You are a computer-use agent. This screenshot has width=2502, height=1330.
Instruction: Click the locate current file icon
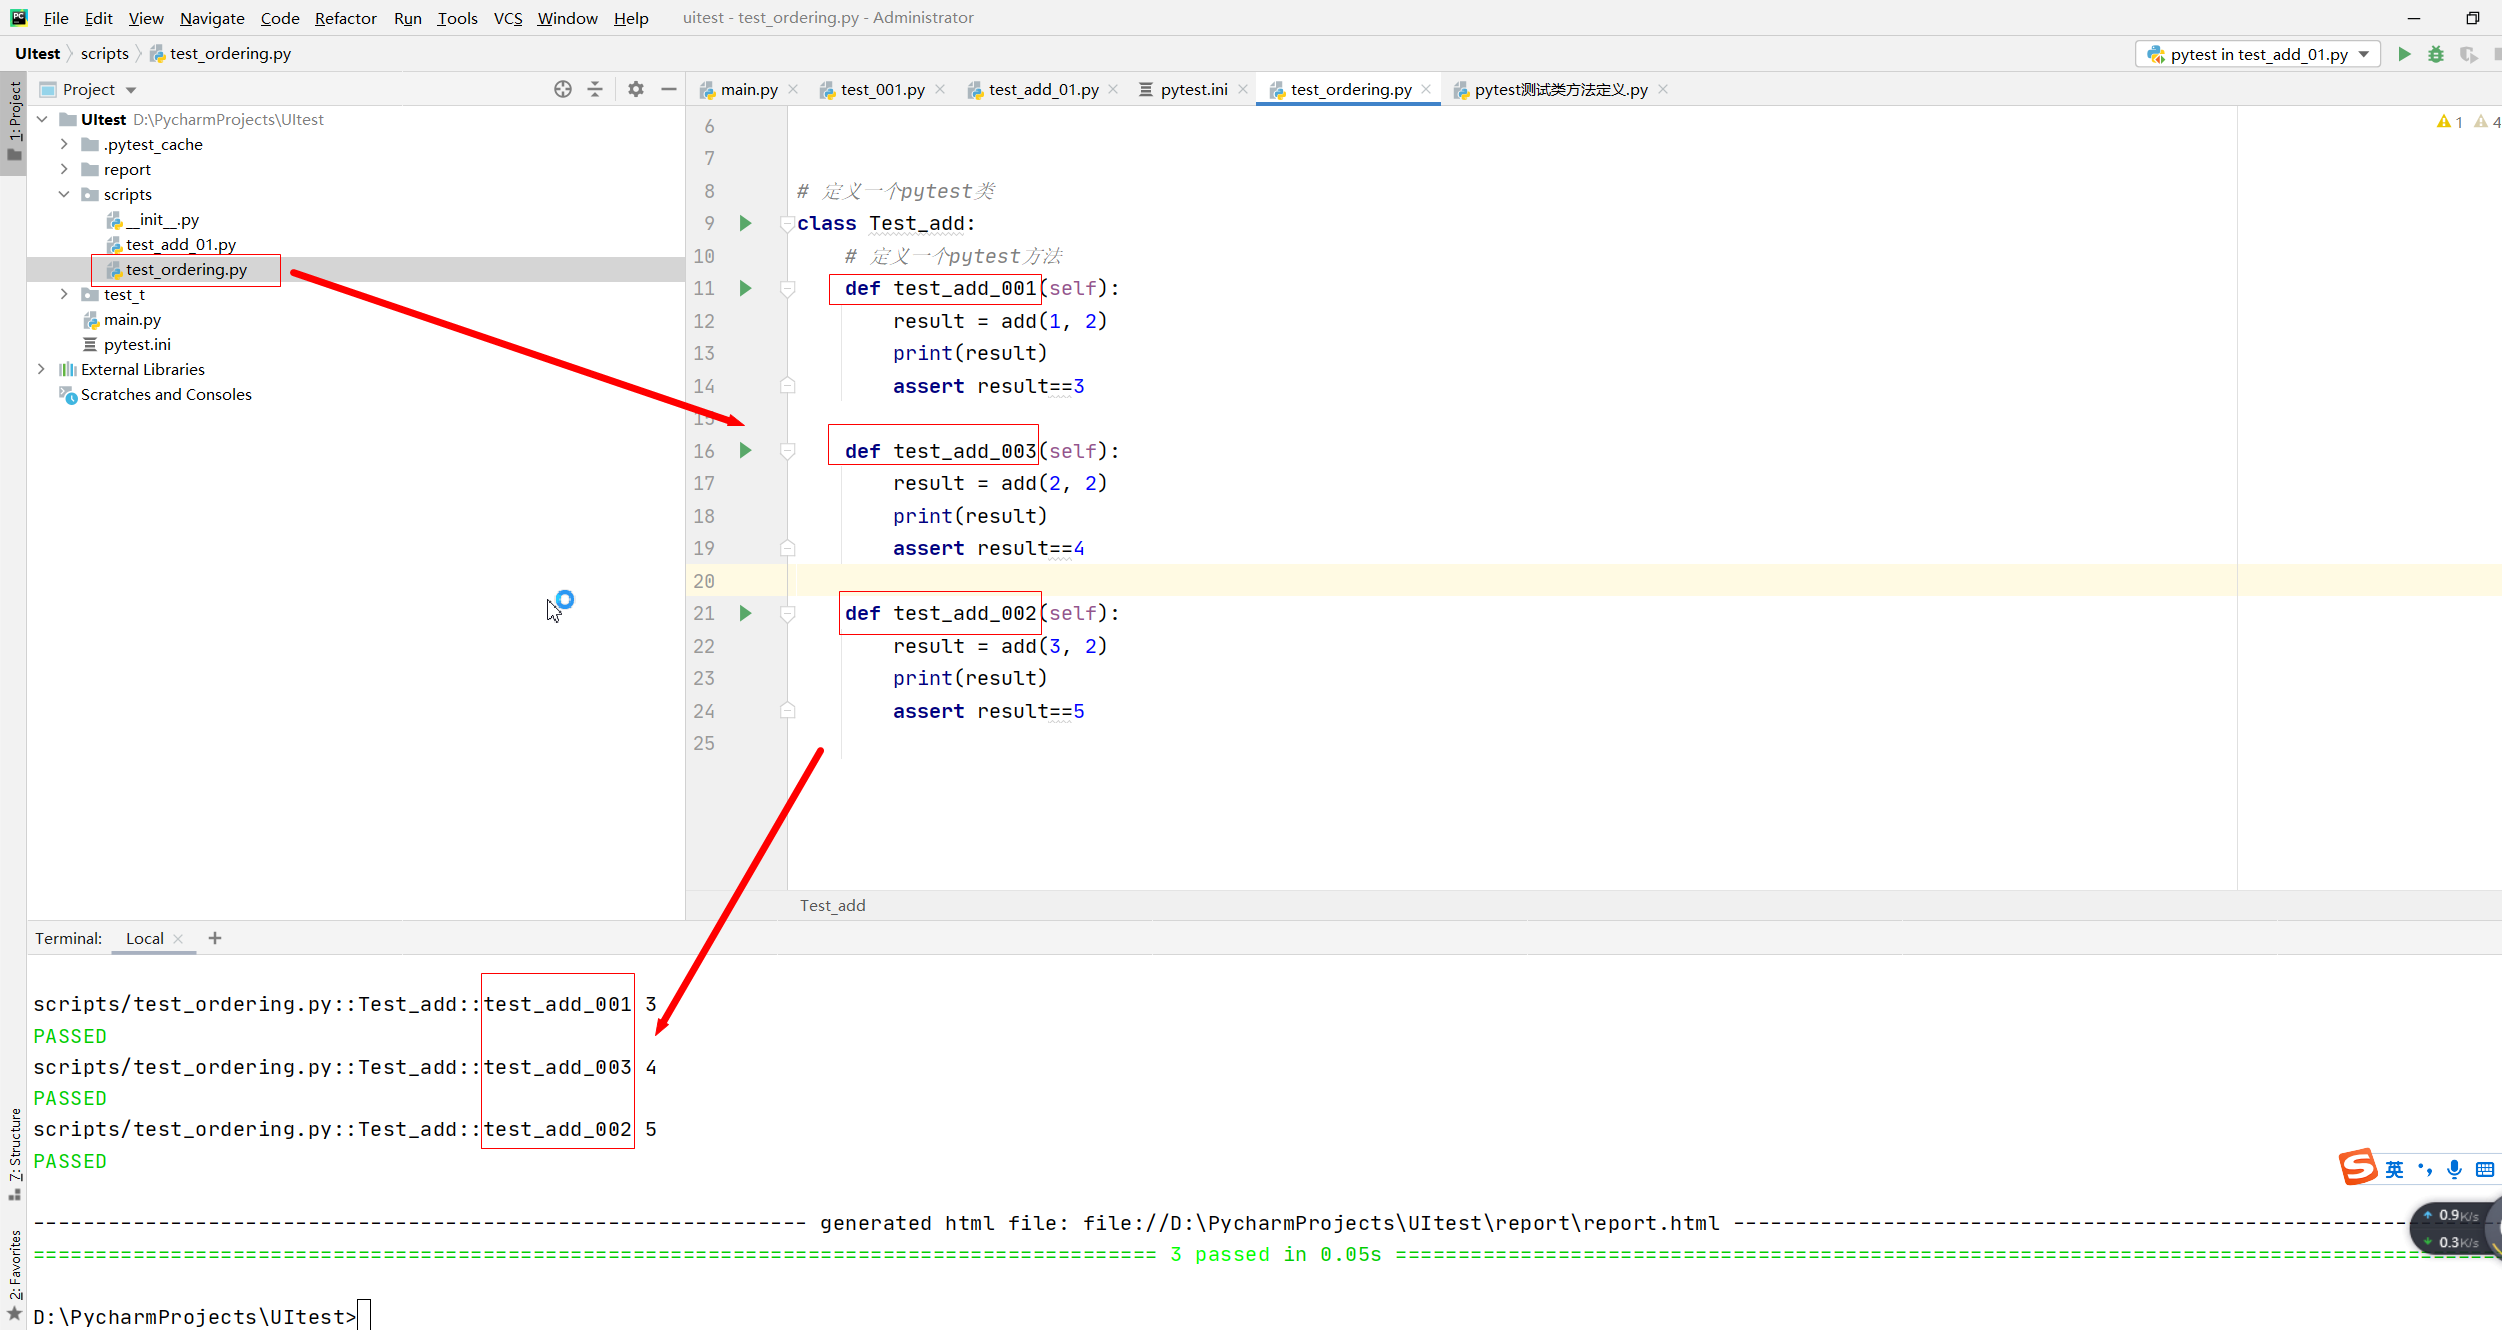pyautogui.click(x=563, y=89)
